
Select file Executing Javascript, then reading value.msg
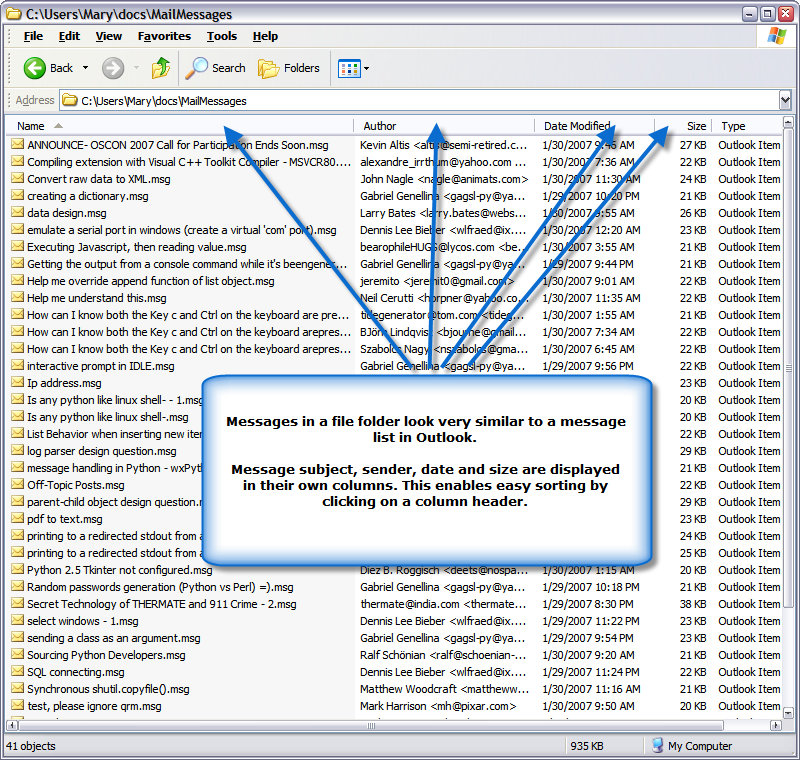(x=137, y=247)
